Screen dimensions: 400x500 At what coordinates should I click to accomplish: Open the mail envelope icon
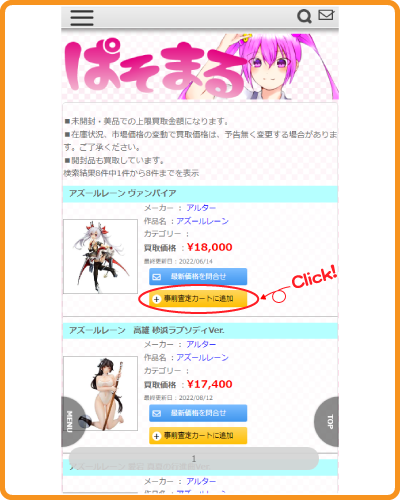click(x=326, y=15)
